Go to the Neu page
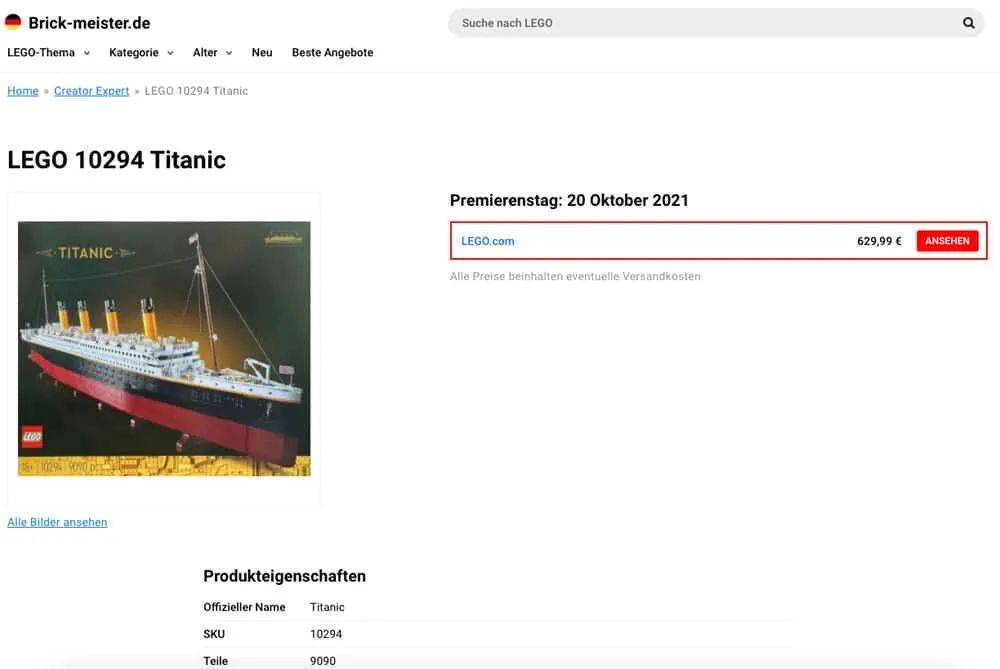1000x669 pixels. (x=262, y=52)
